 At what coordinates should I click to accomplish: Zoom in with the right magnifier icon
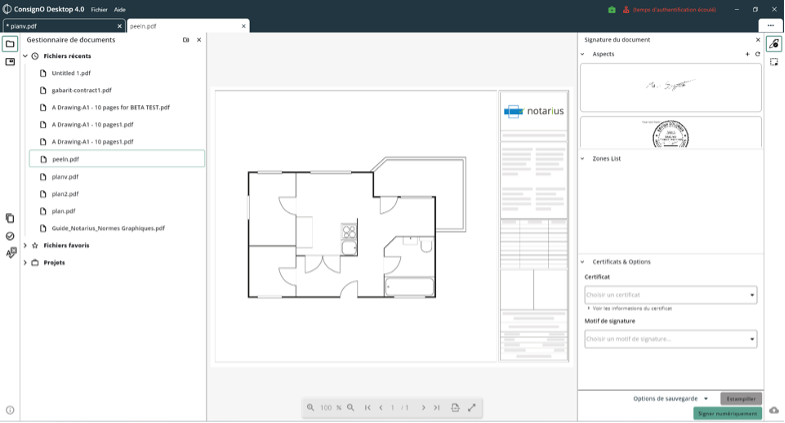[350, 407]
